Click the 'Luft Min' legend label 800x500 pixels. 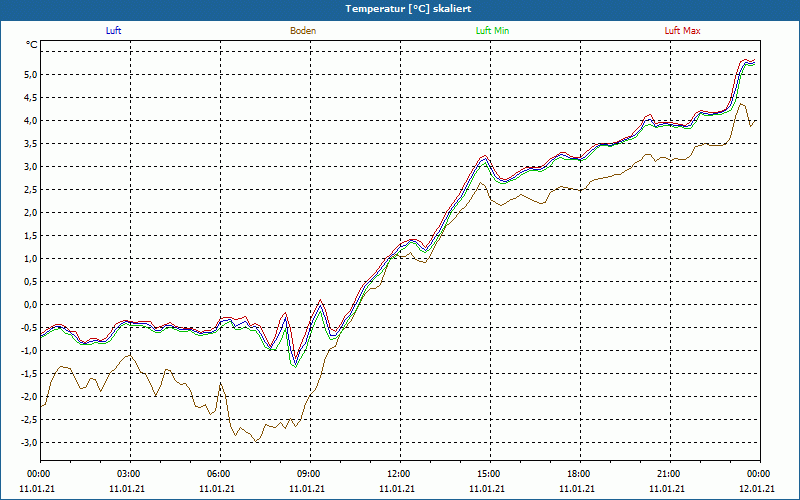click(492, 31)
